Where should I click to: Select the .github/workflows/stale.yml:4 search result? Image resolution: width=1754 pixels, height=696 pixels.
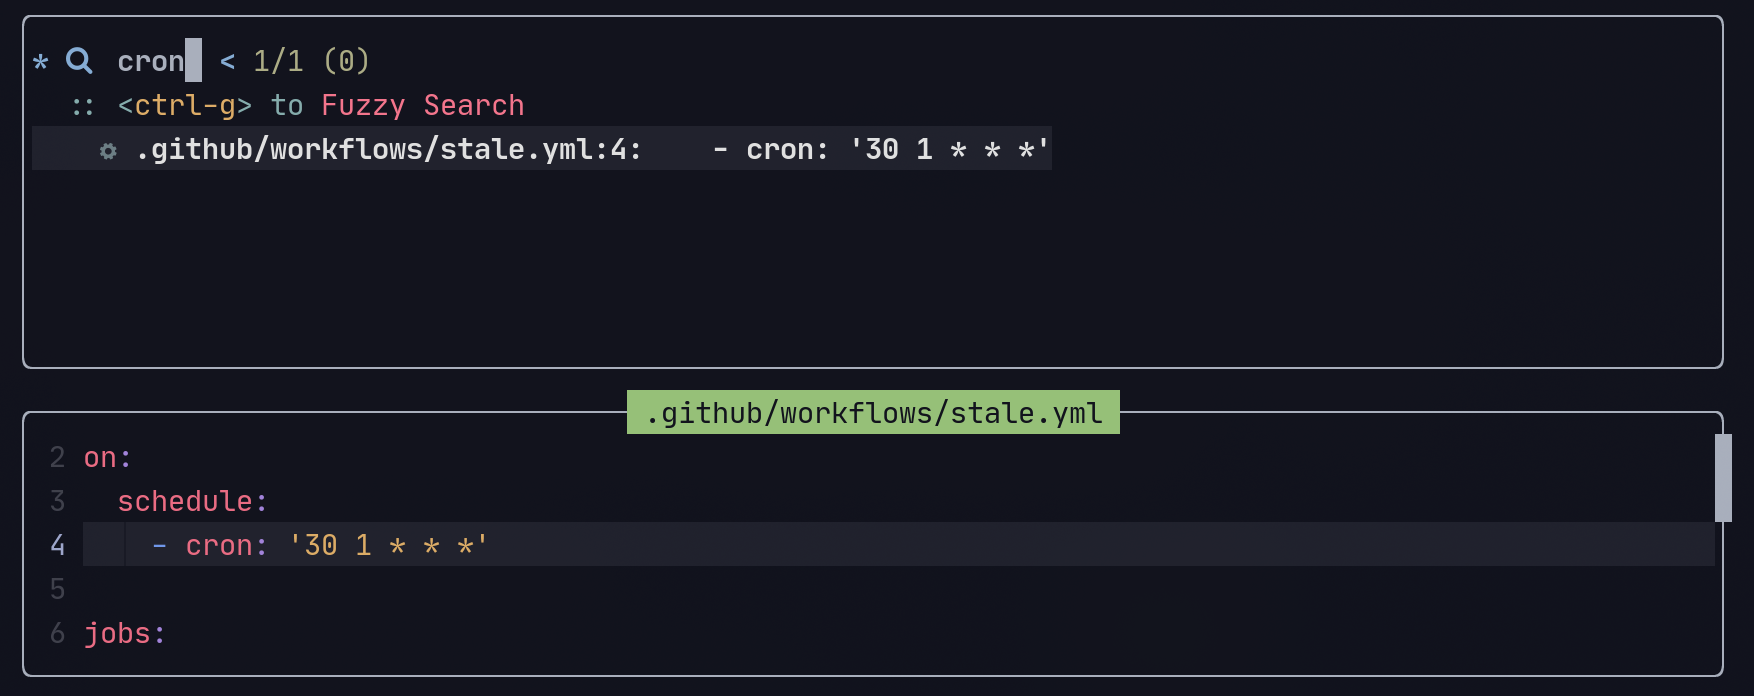542,149
